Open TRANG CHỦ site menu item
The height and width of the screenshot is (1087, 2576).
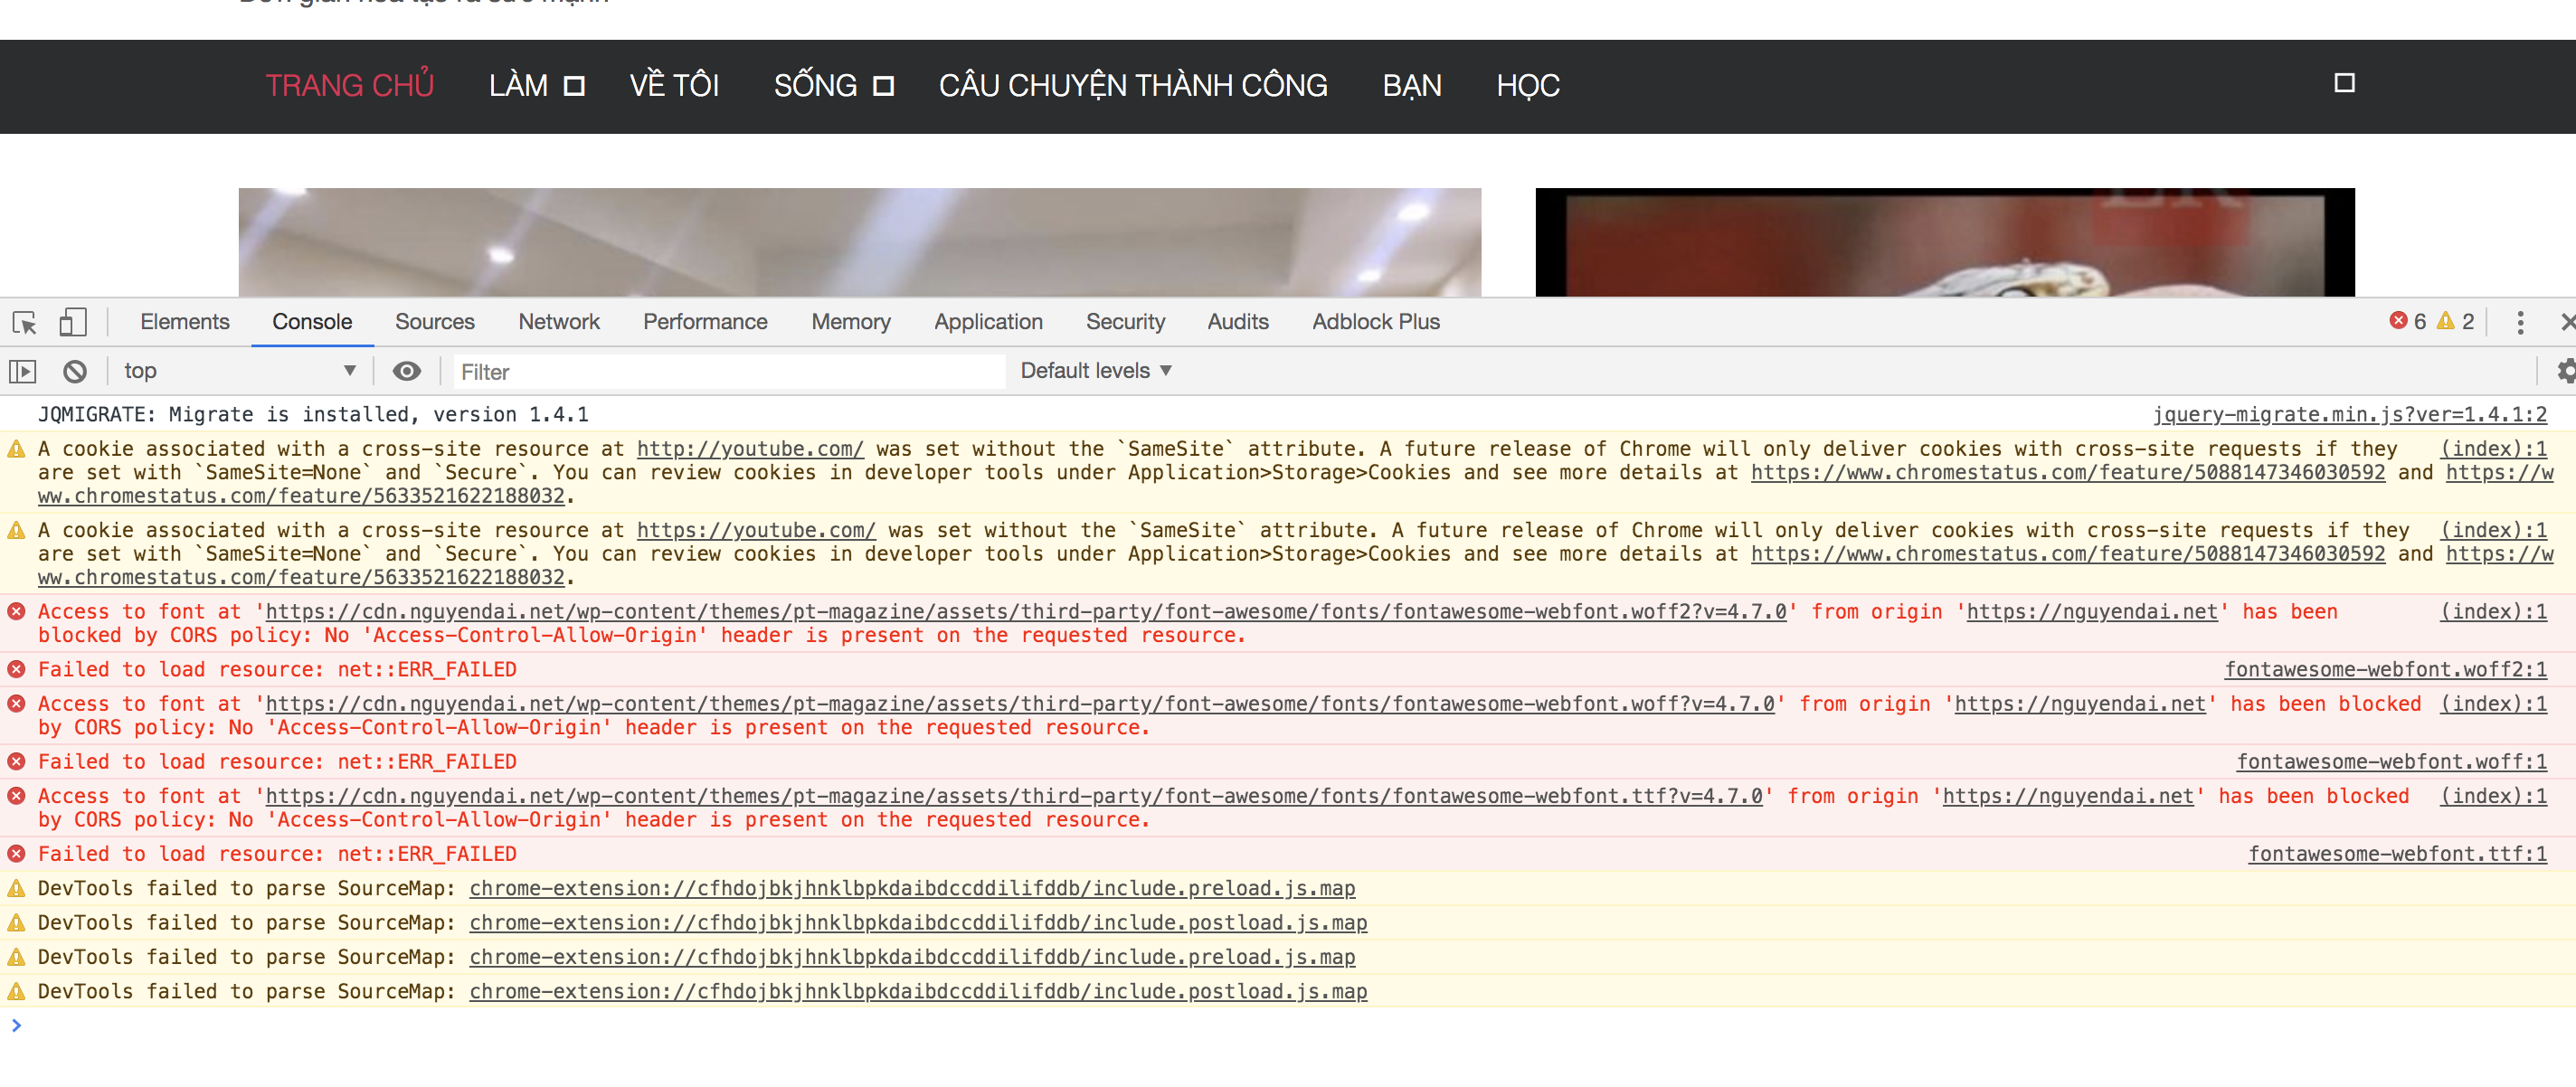tap(349, 86)
